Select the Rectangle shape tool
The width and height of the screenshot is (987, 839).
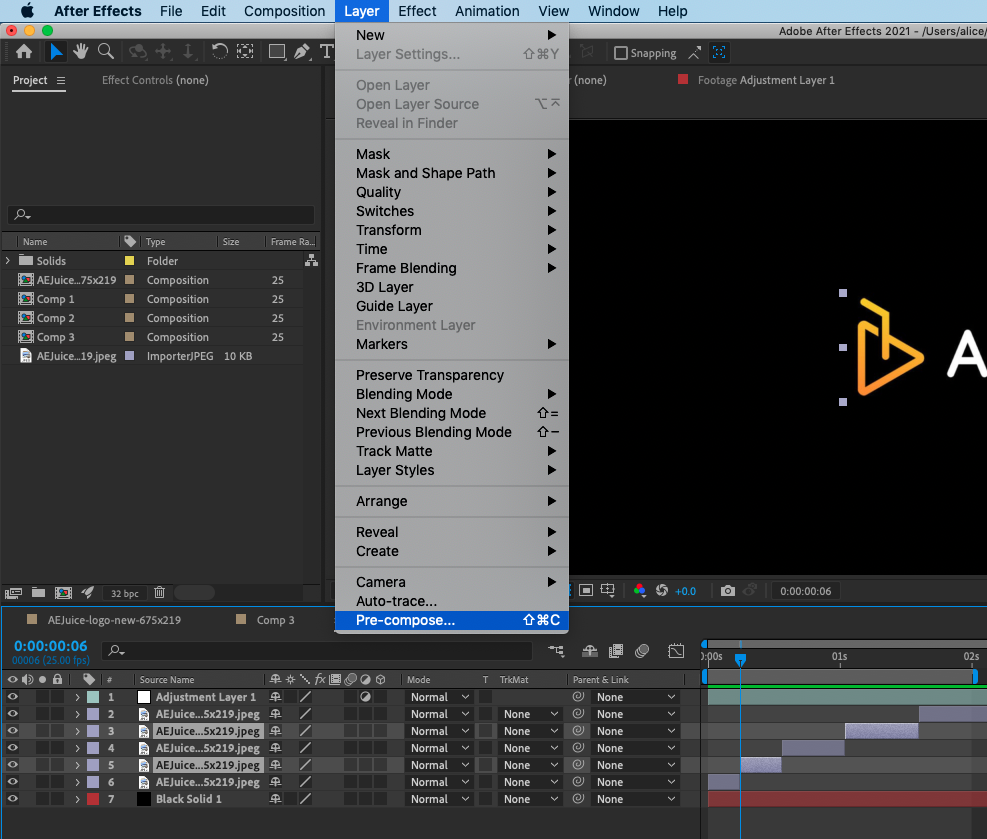coord(277,52)
